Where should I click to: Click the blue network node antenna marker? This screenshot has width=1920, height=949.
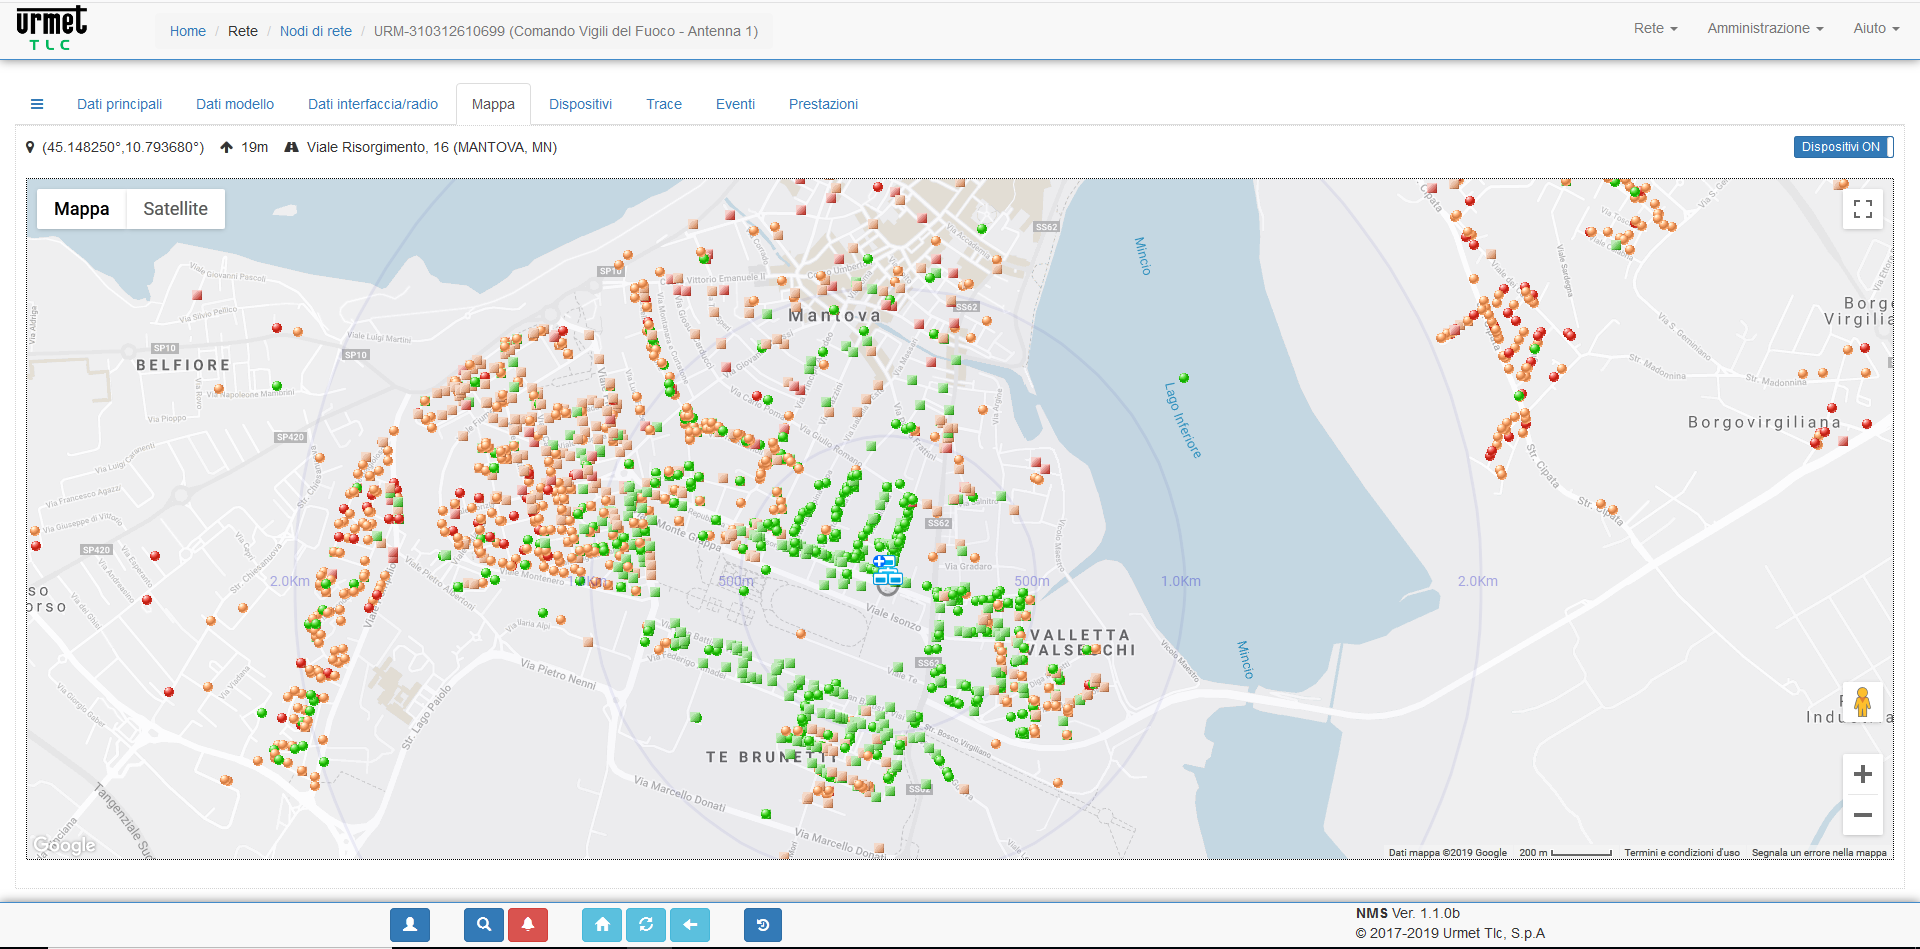pyautogui.click(x=886, y=571)
